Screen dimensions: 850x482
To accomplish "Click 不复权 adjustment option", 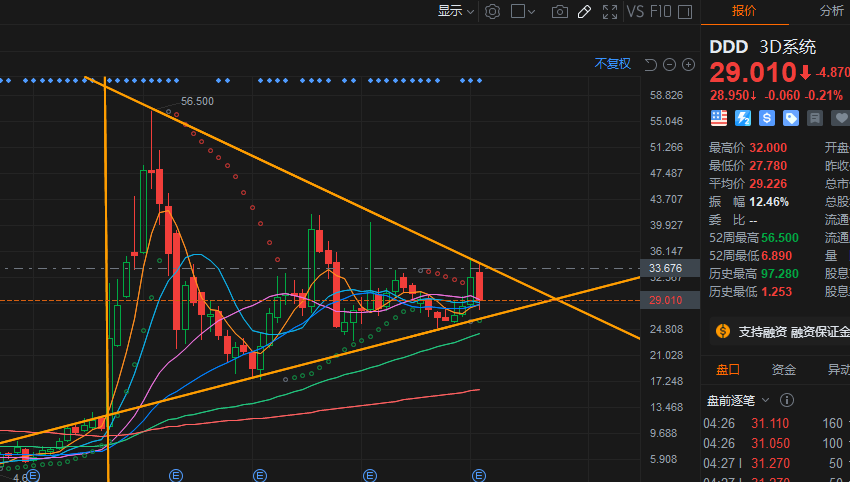I will tap(613, 64).
